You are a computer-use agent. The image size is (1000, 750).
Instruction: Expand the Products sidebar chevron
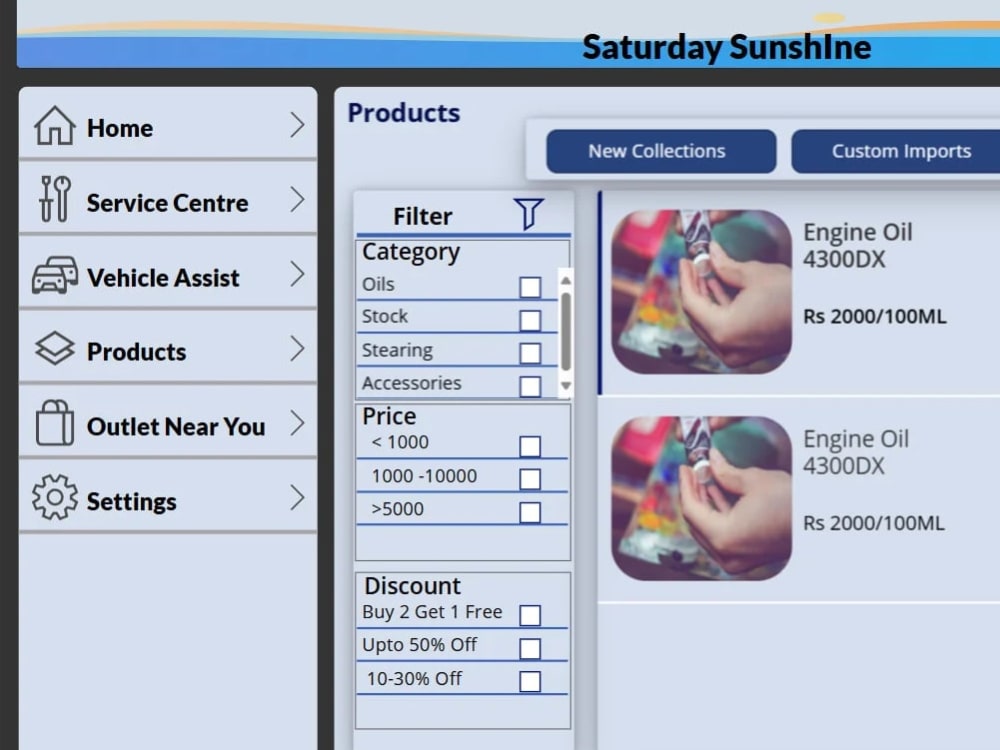point(297,349)
